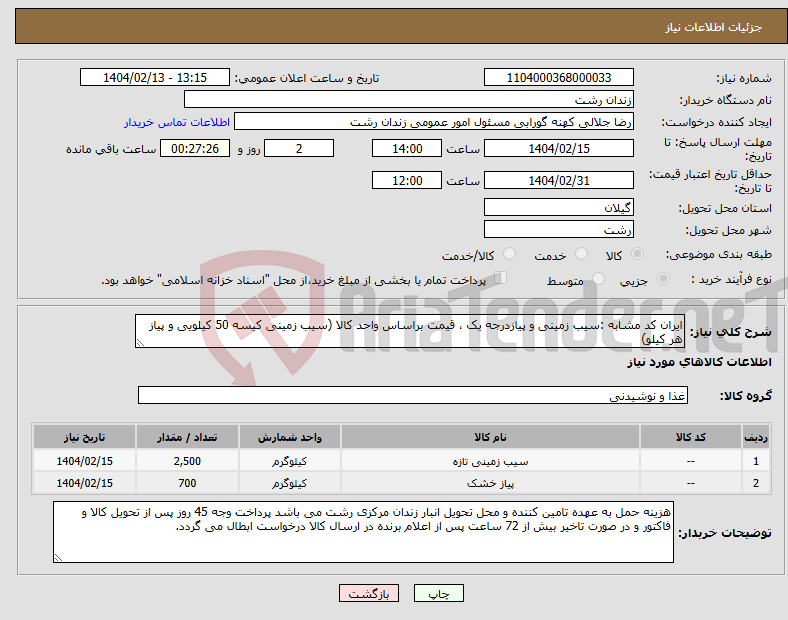The height and width of the screenshot is (620, 788).
Task: Select the سیب زمینی تازه item cell
Action: point(490,461)
